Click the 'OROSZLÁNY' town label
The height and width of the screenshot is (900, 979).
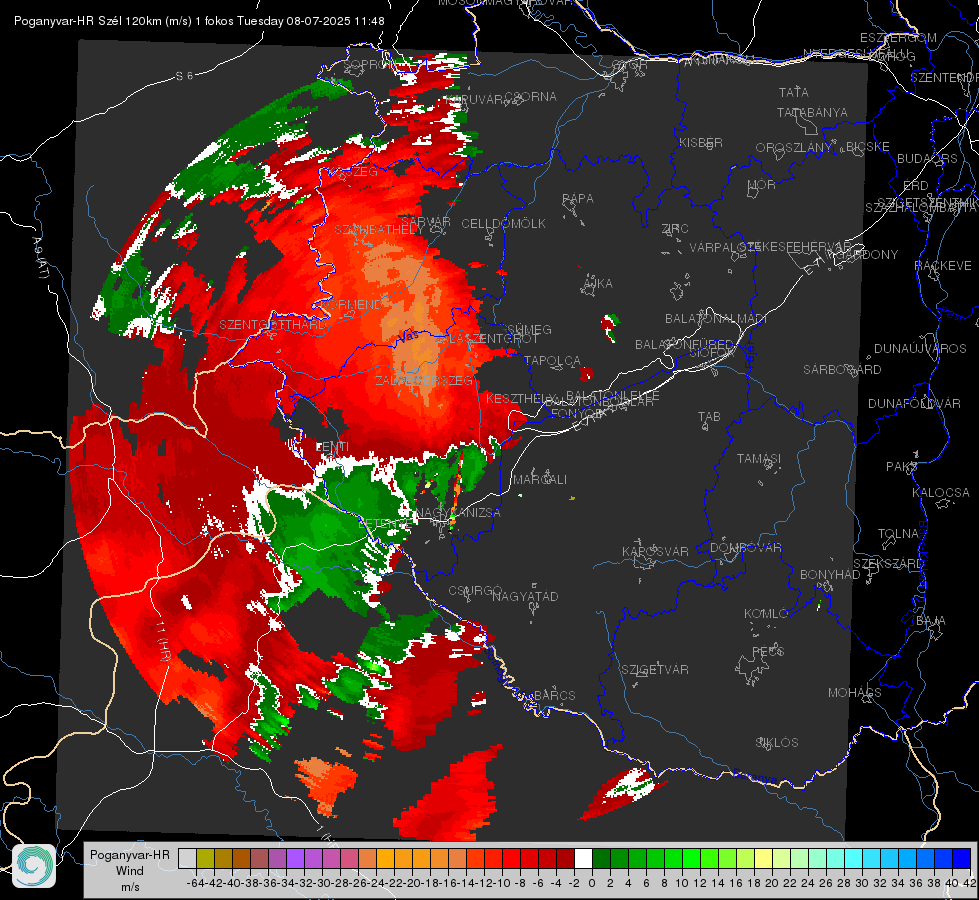tap(794, 148)
